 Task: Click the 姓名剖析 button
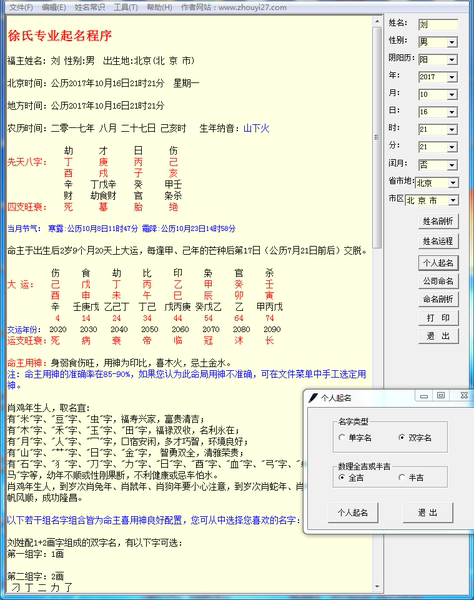pos(438,221)
